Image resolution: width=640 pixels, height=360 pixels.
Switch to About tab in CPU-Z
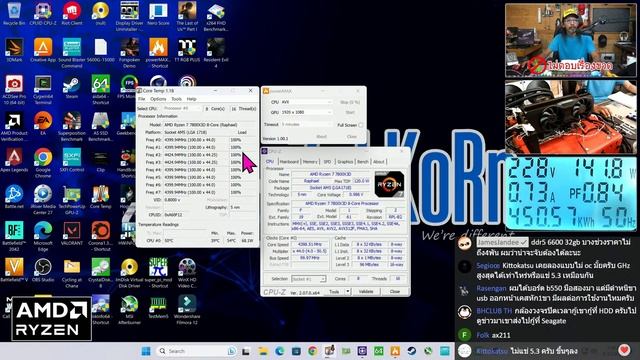(379, 162)
